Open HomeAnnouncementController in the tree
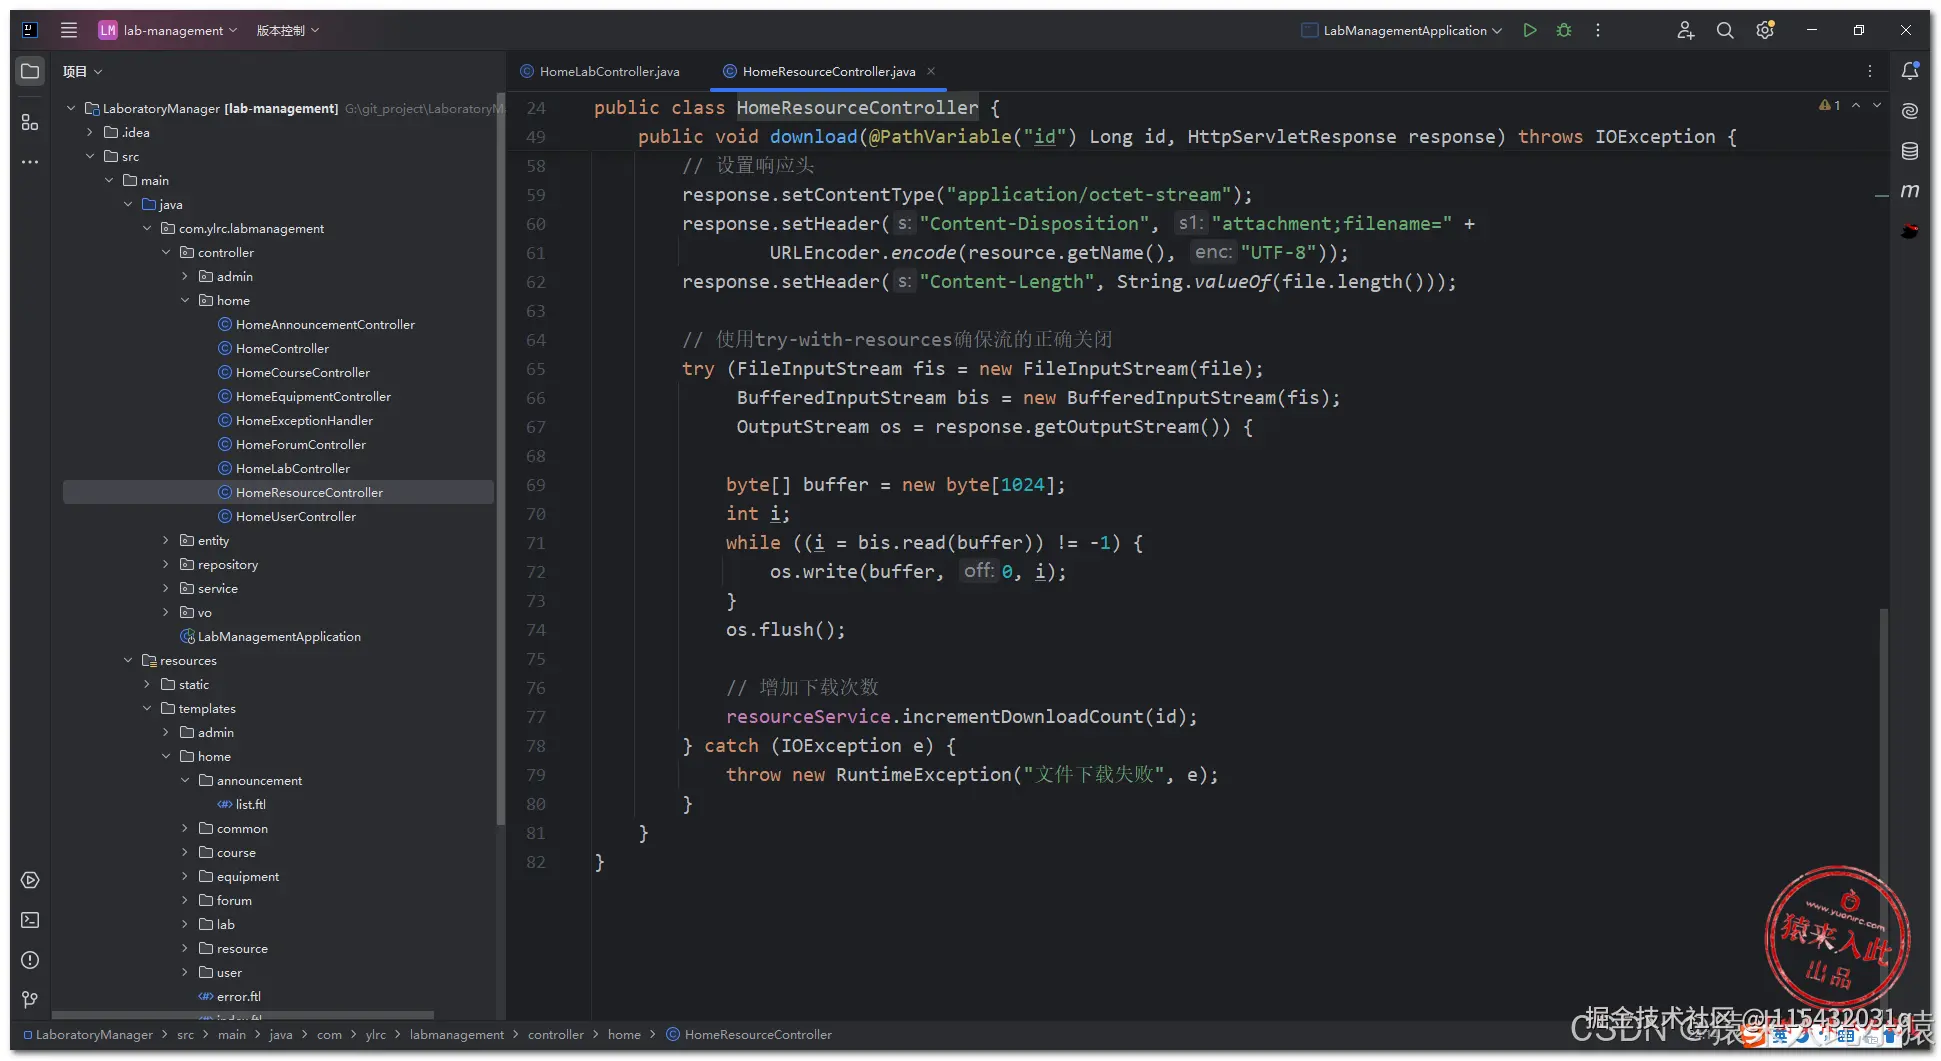 325,324
